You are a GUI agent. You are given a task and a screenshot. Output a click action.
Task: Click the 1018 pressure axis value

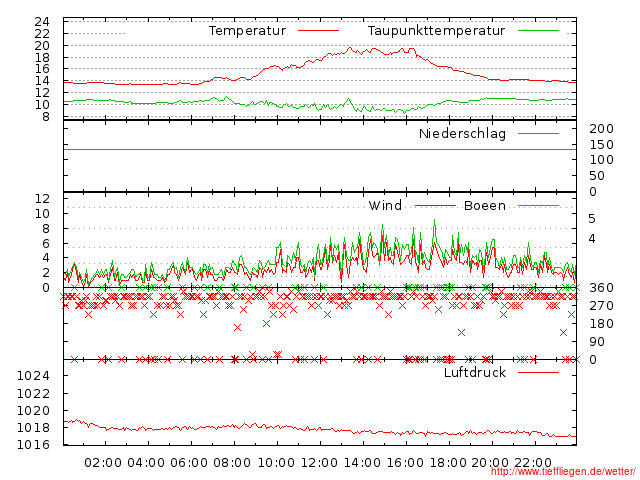pos(33,428)
